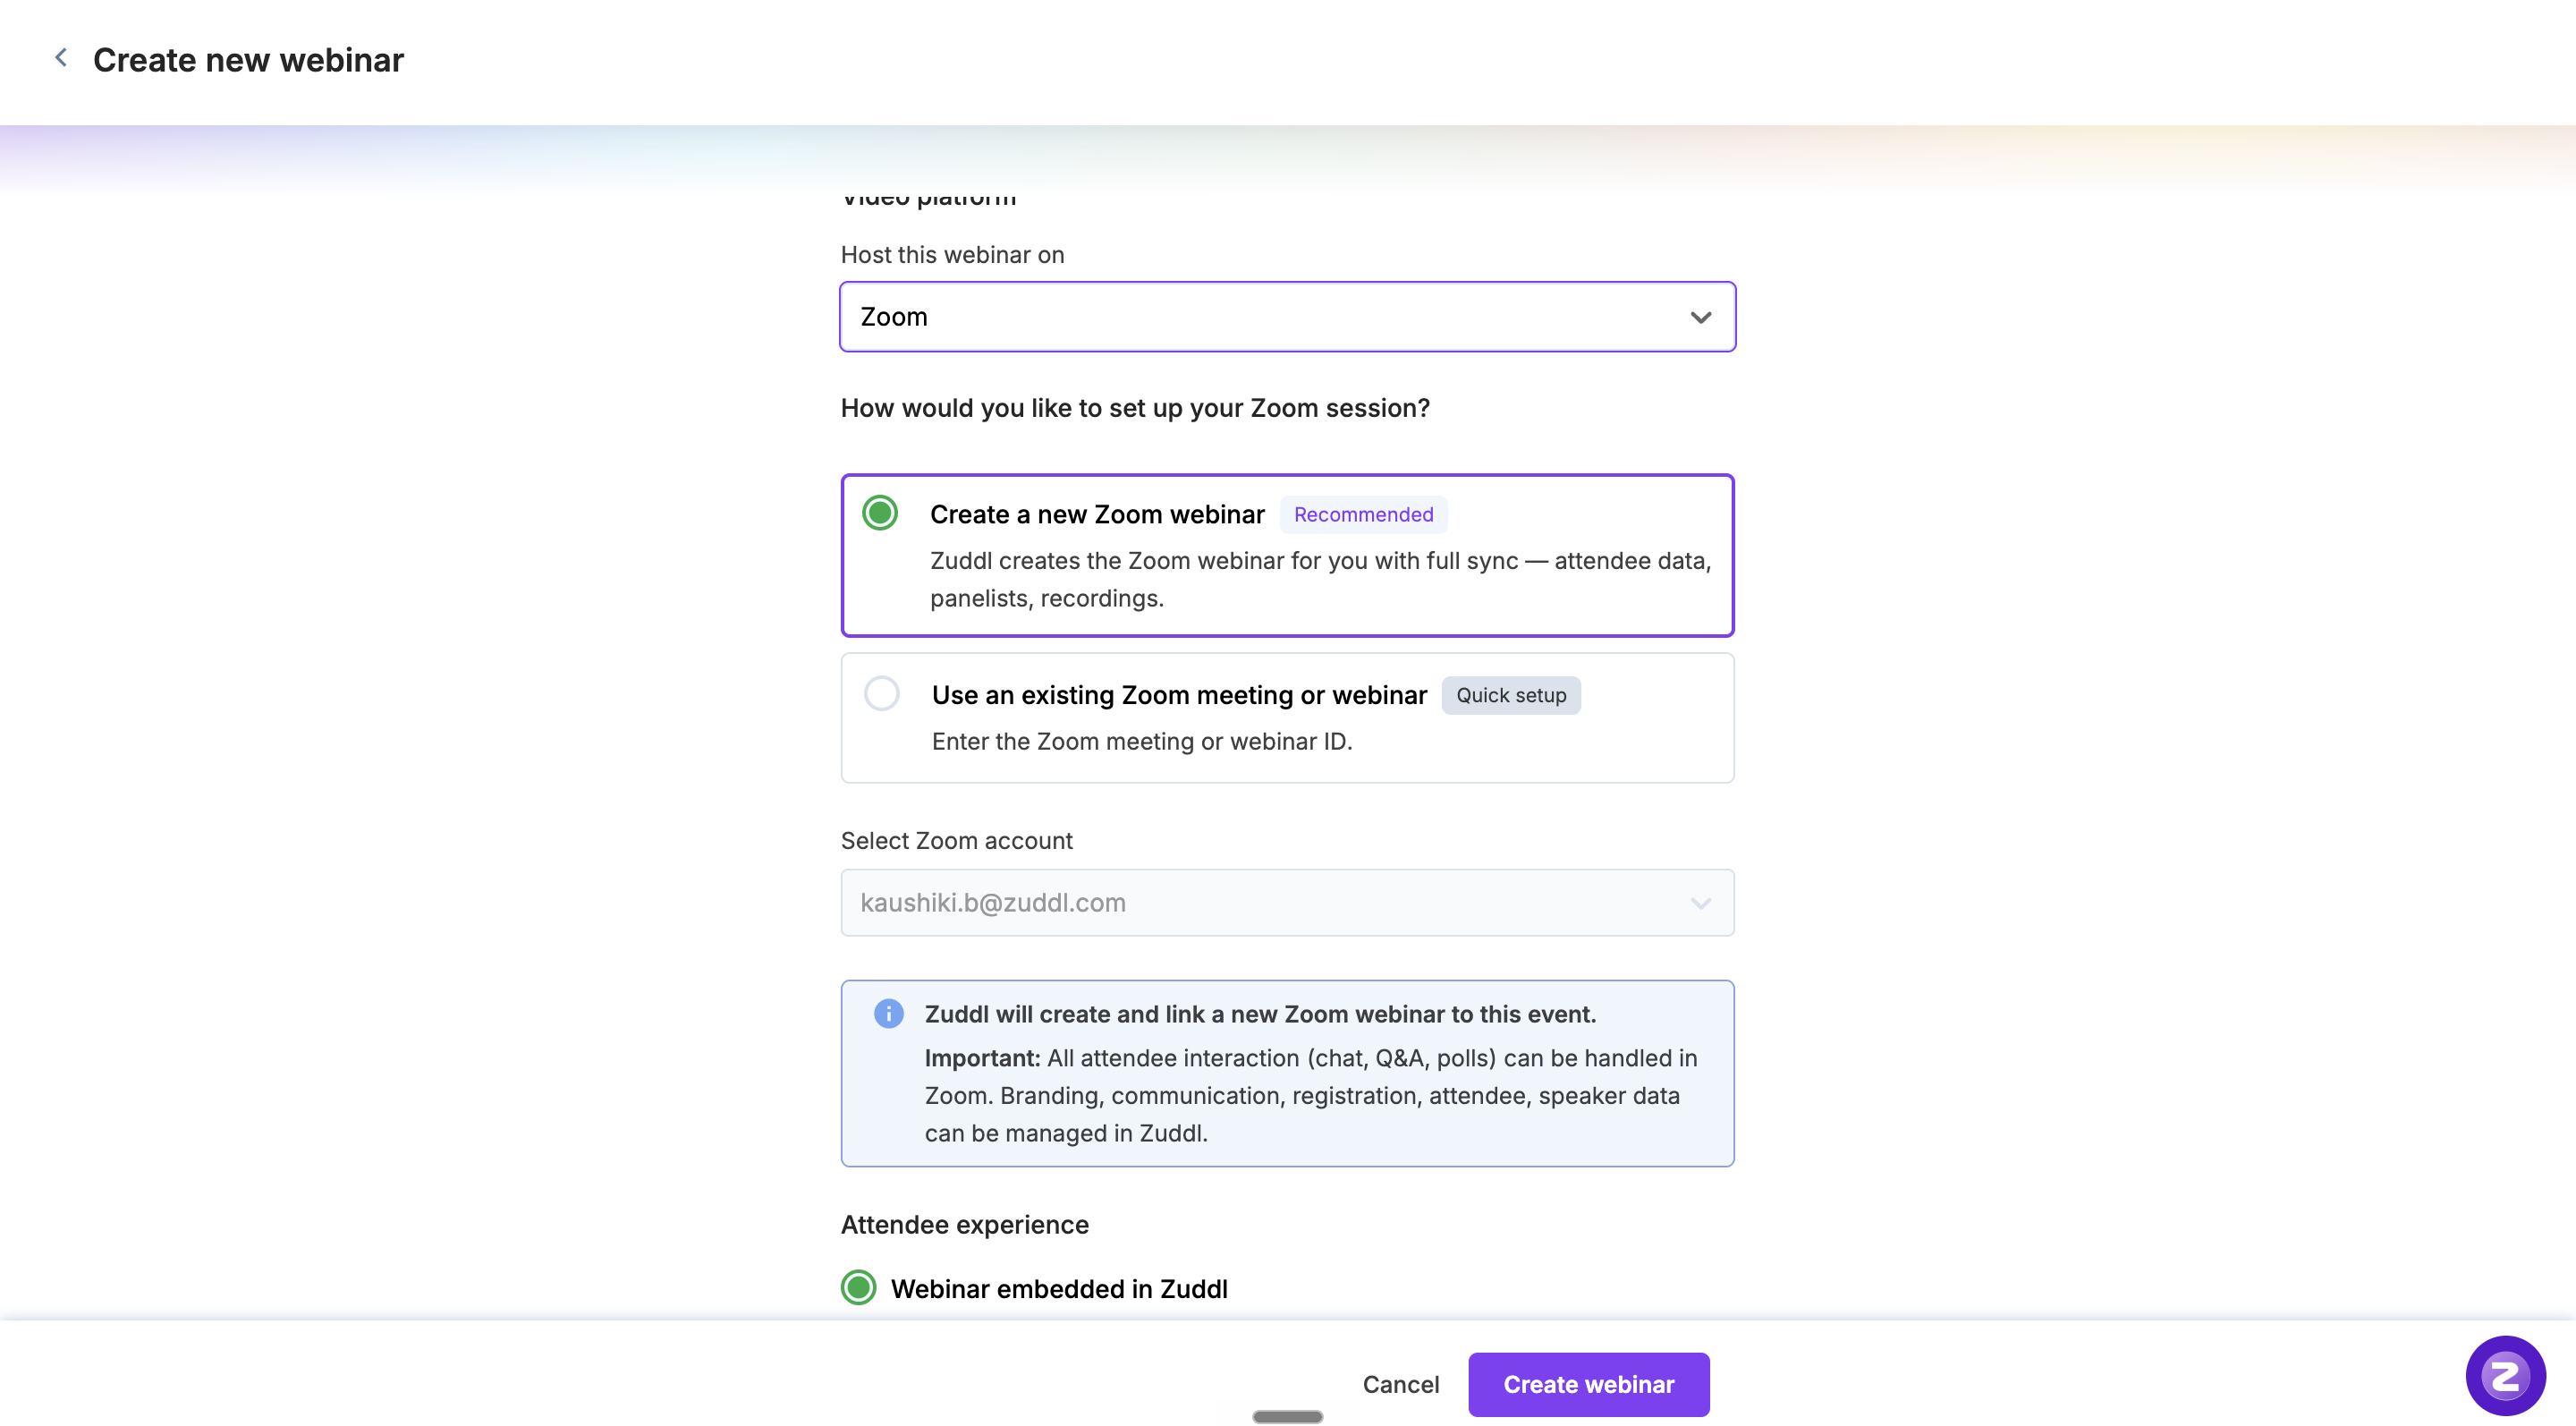
Task: Click the Create webinar button
Action: click(x=1588, y=1385)
